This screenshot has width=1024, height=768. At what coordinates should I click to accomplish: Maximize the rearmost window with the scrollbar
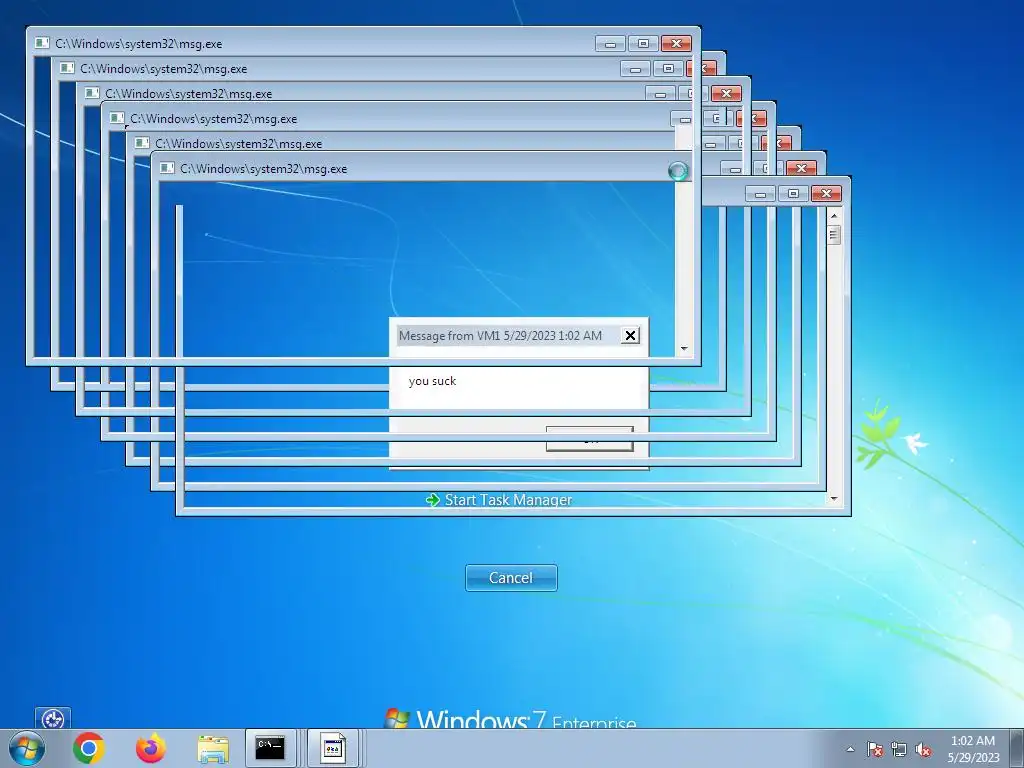793,194
